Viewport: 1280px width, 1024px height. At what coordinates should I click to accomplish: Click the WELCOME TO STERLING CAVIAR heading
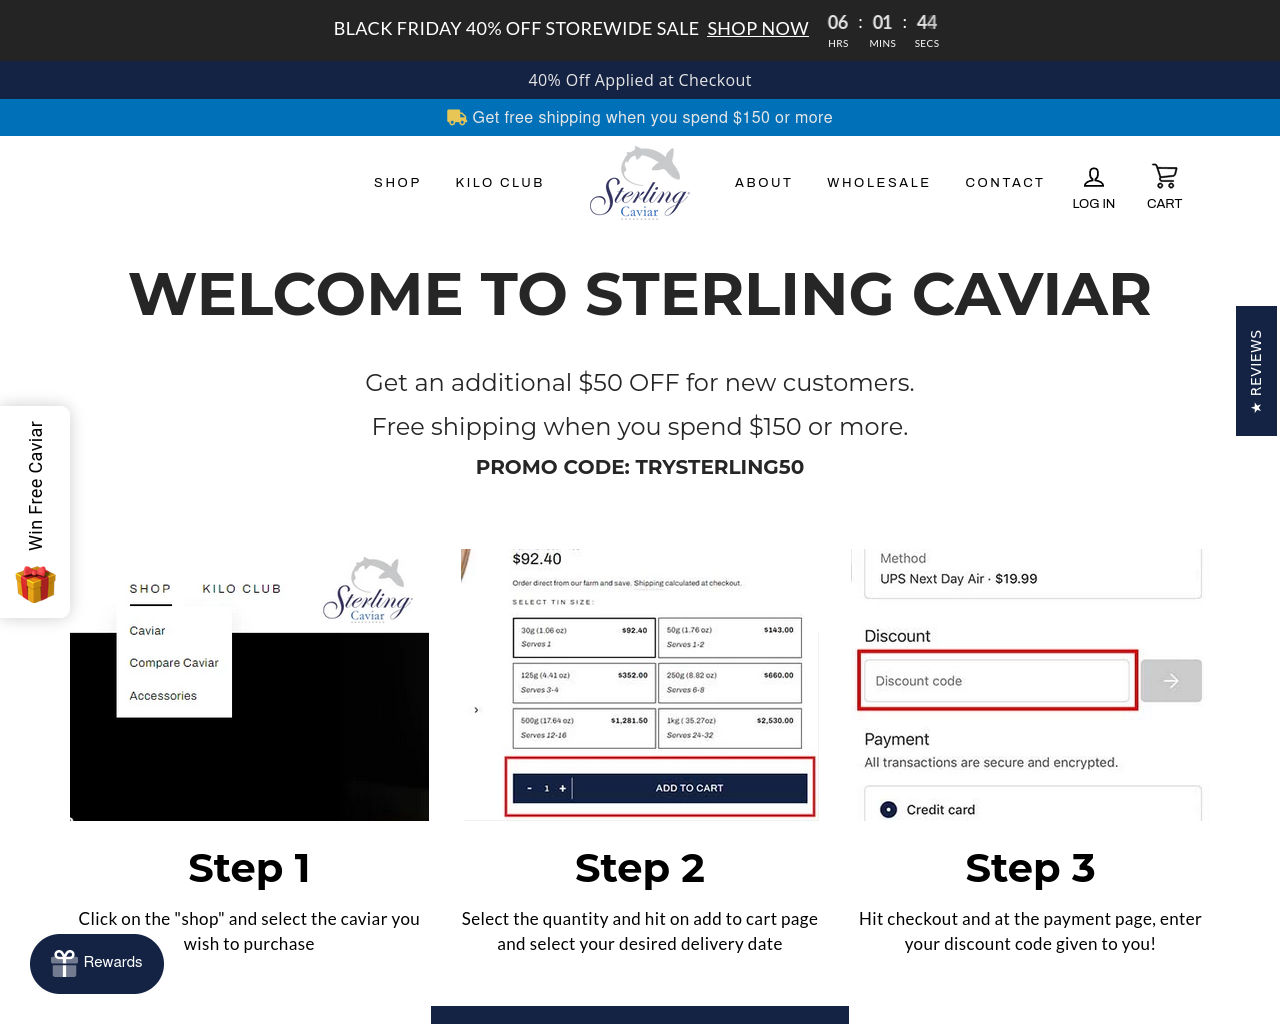[x=640, y=294]
